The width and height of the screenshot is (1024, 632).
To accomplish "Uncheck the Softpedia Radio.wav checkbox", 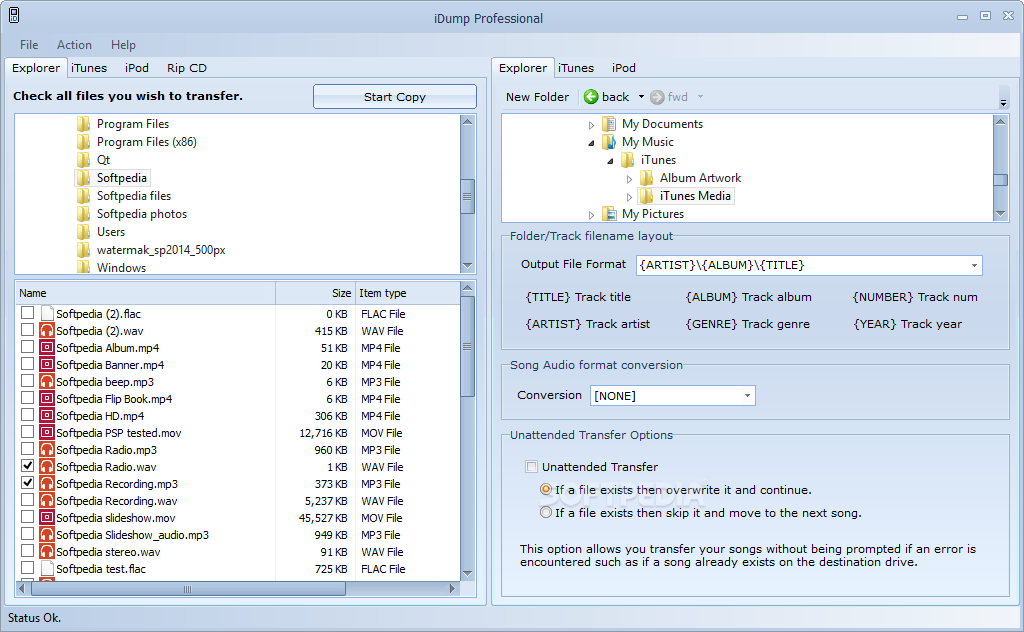I will click(27, 466).
